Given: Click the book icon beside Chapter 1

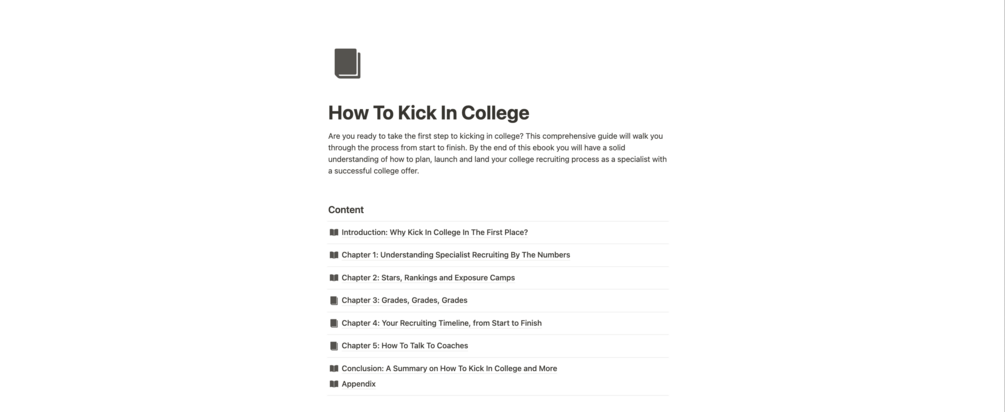Looking at the screenshot, I should pos(334,255).
